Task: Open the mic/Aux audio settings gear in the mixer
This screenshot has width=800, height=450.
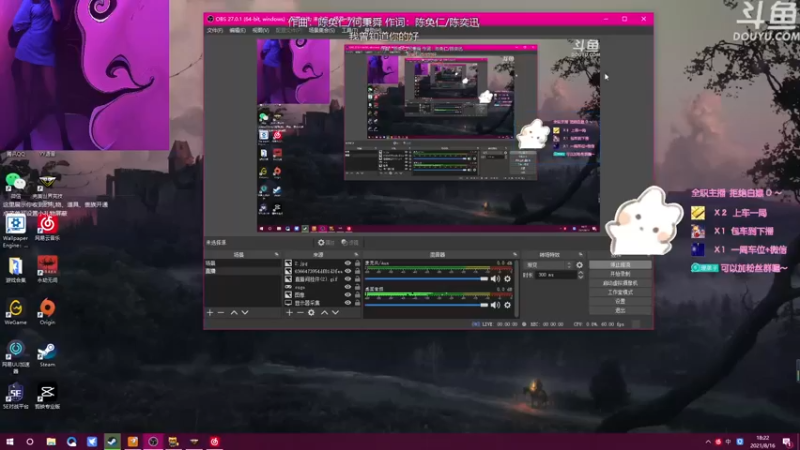Action: click(x=507, y=279)
